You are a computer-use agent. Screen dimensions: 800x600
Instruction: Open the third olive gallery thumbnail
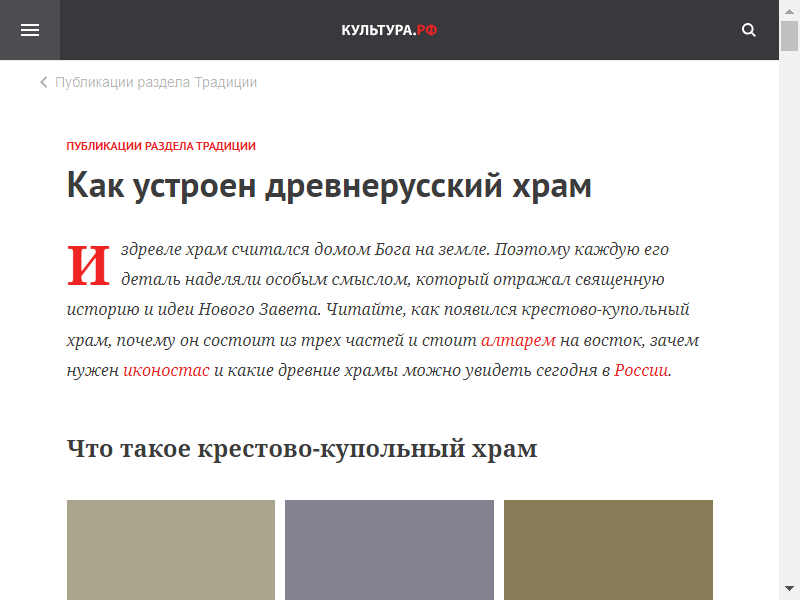coord(608,550)
